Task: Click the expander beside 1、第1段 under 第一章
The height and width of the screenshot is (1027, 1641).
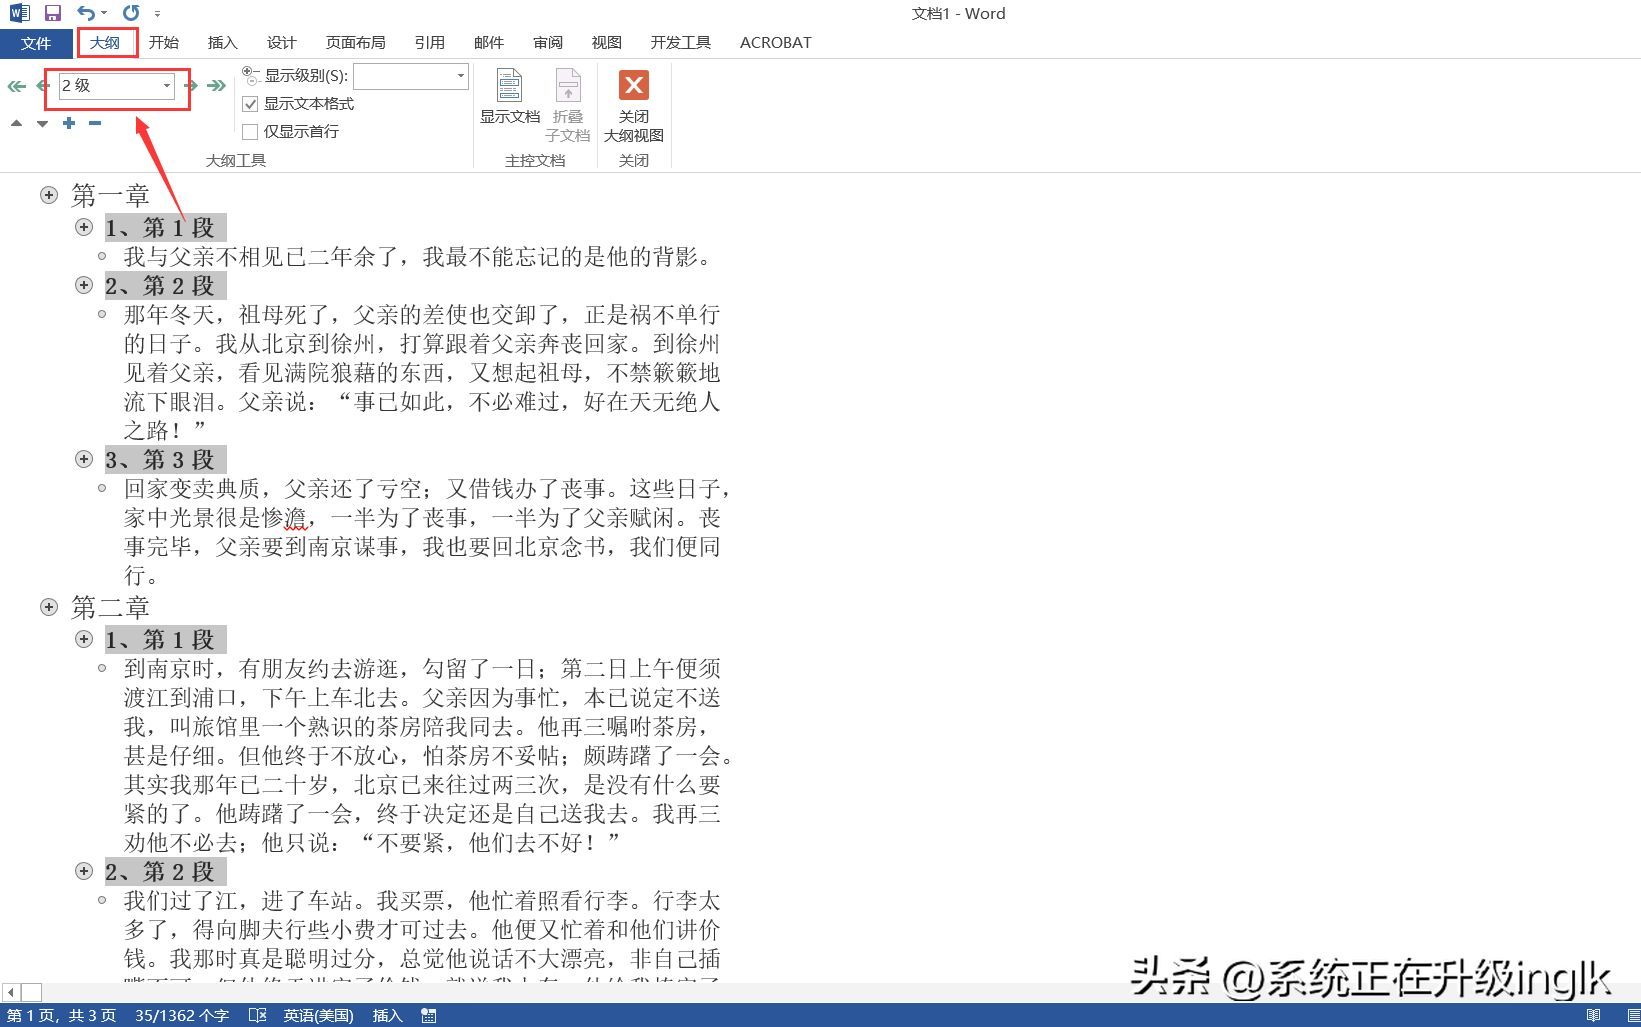Action: pyautogui.click(x=84, y=227)
